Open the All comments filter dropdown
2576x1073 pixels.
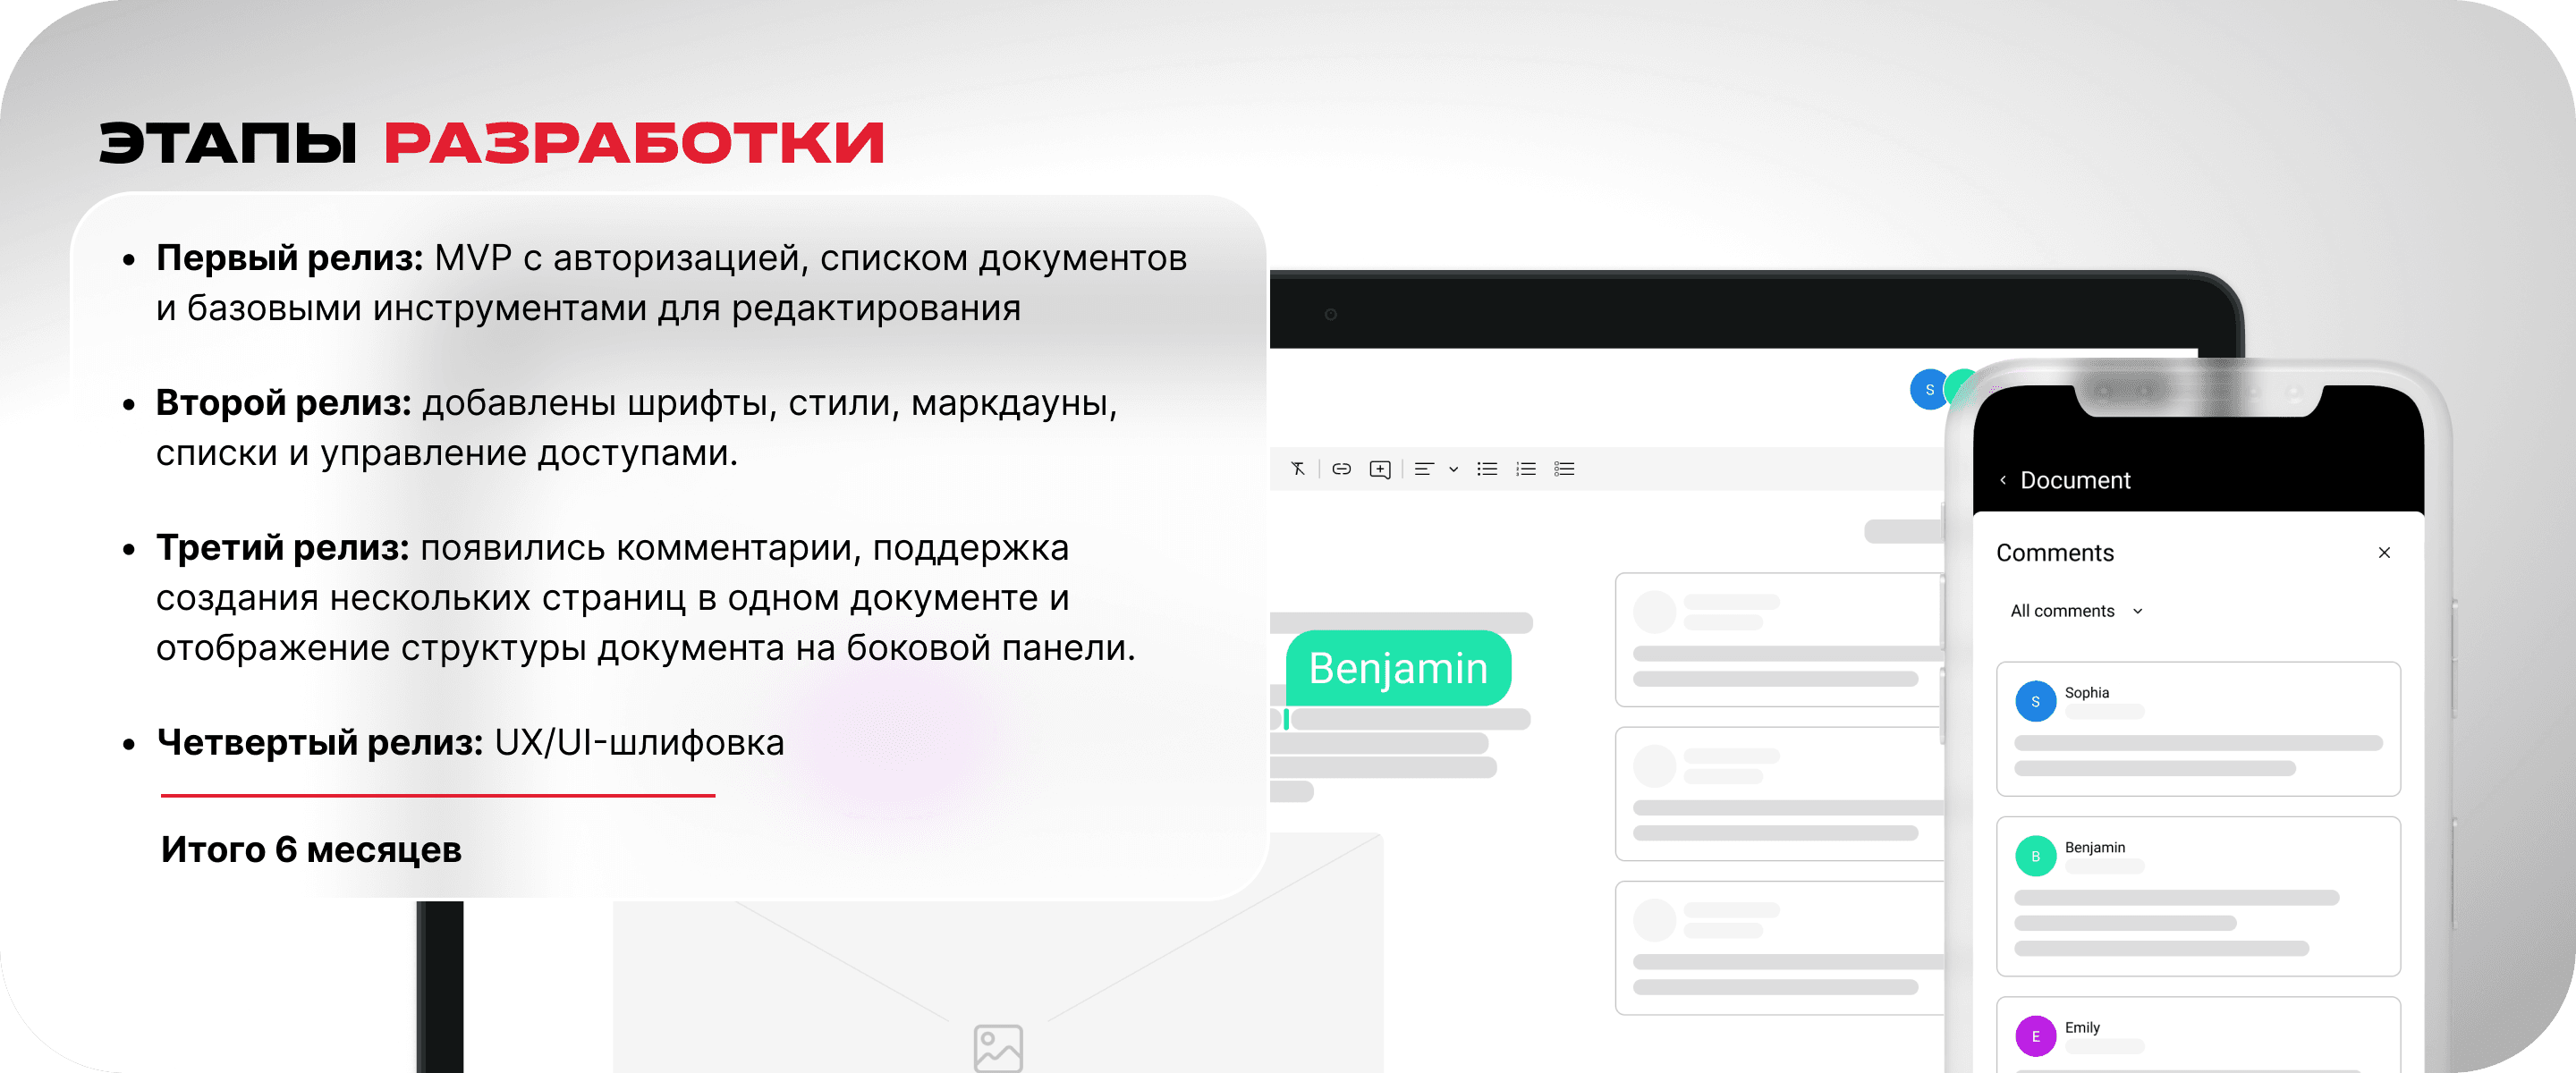point(2076,611)
